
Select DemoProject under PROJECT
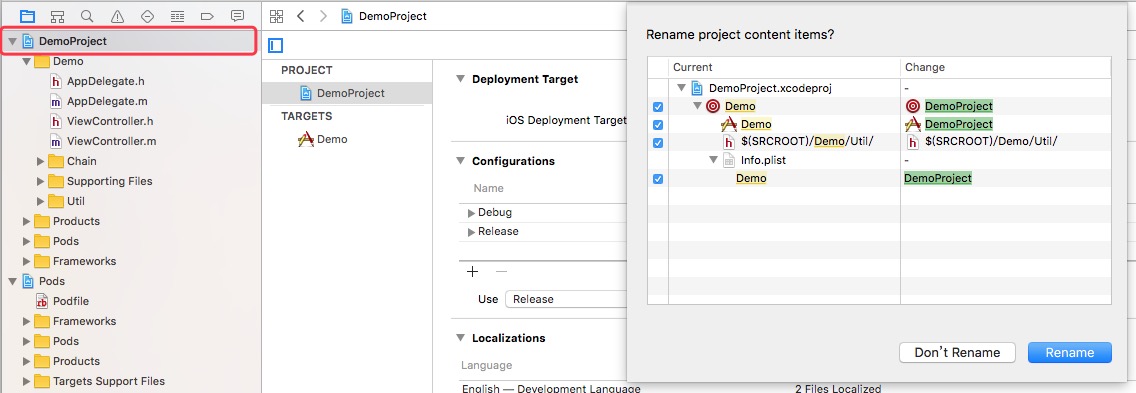pyautogui.click(x=347, y=93)
